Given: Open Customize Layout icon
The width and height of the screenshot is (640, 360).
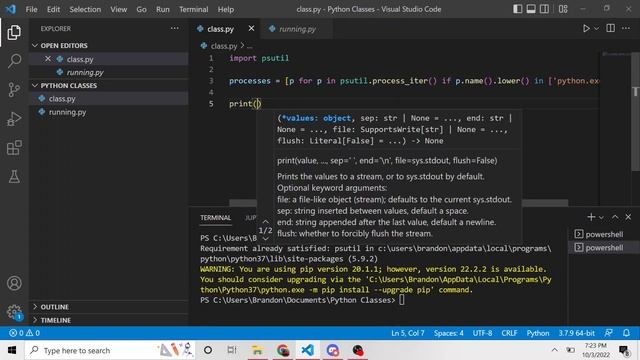Looking at the screenshot, I should (563, 9).
